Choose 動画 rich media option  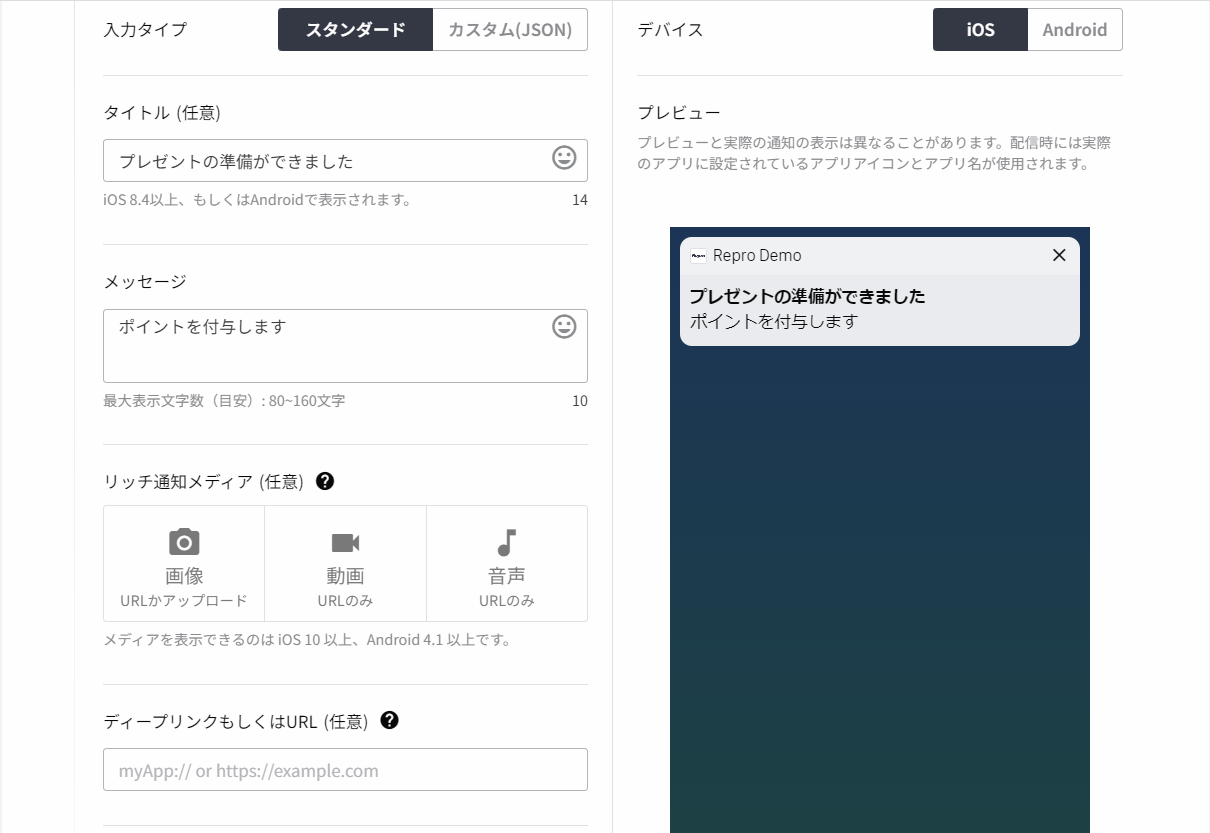coord(345,564)
